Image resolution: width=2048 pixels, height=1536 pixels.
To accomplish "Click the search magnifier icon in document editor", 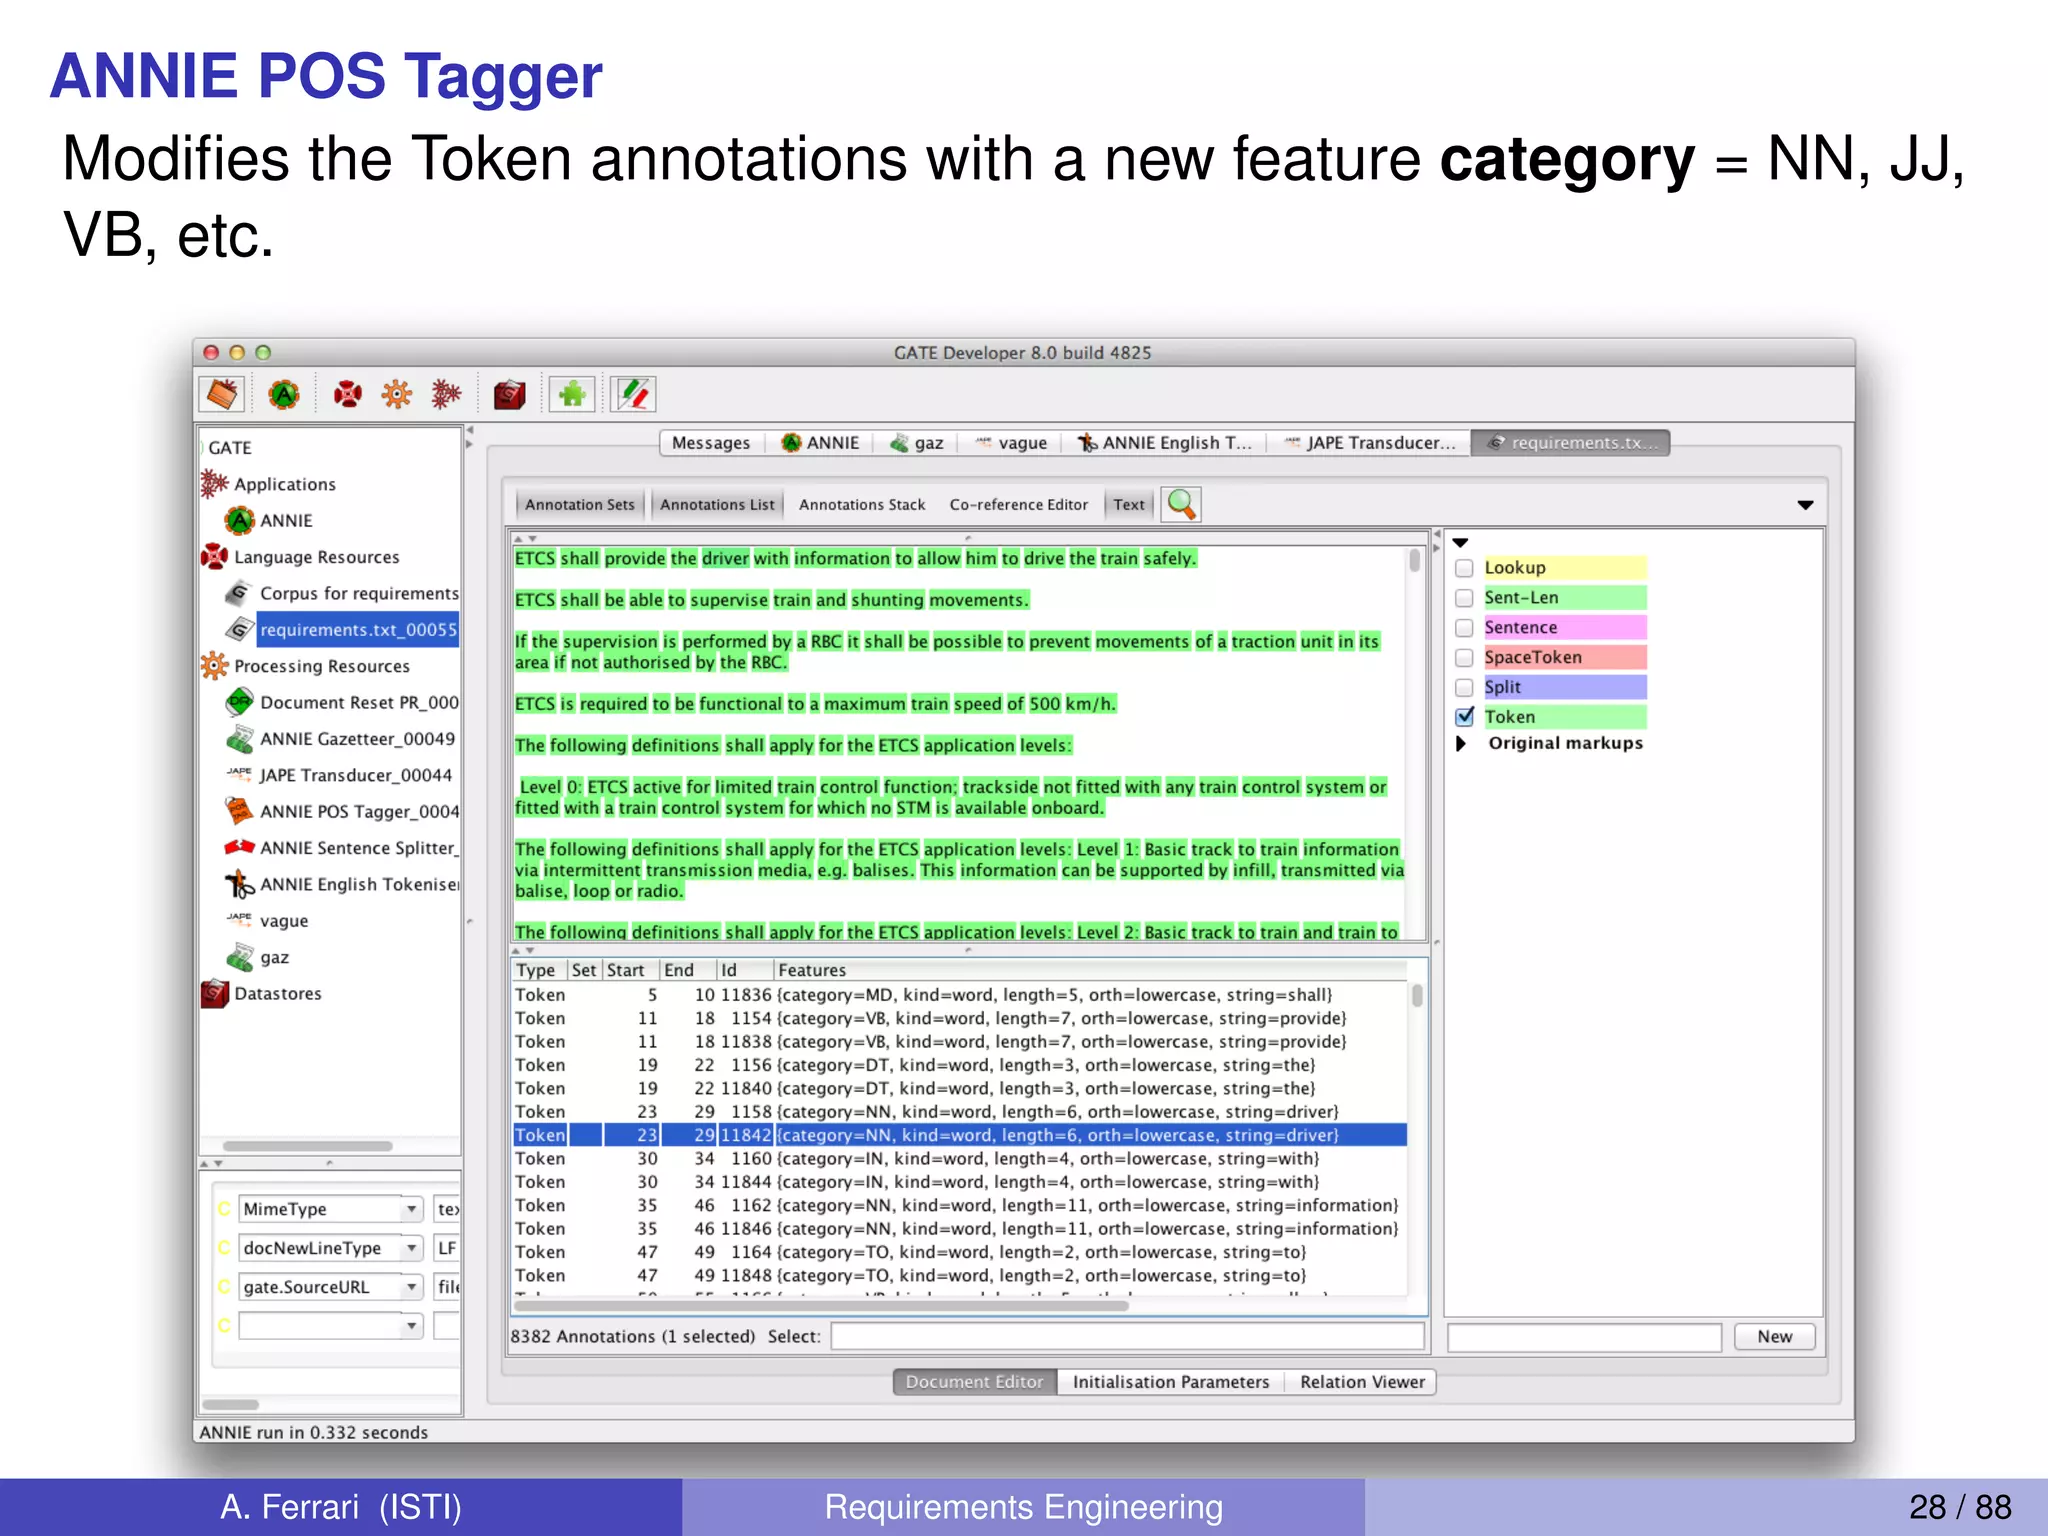I will tap(1181, 504).
